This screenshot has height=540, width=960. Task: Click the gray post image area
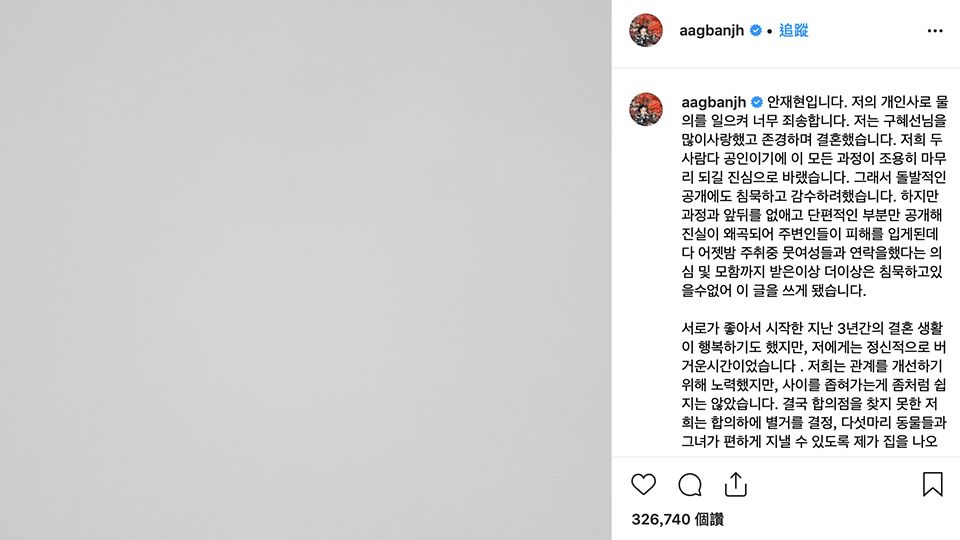[x=306, y=270]
